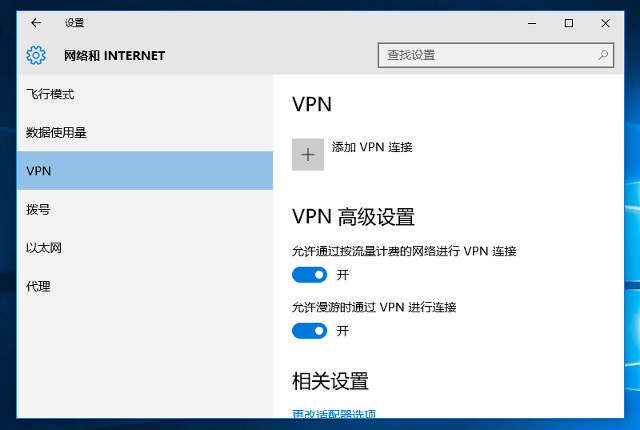Open the 更改适配器选项 link
The height and width of the screenshot is (430, 640).
click(334, 414)
